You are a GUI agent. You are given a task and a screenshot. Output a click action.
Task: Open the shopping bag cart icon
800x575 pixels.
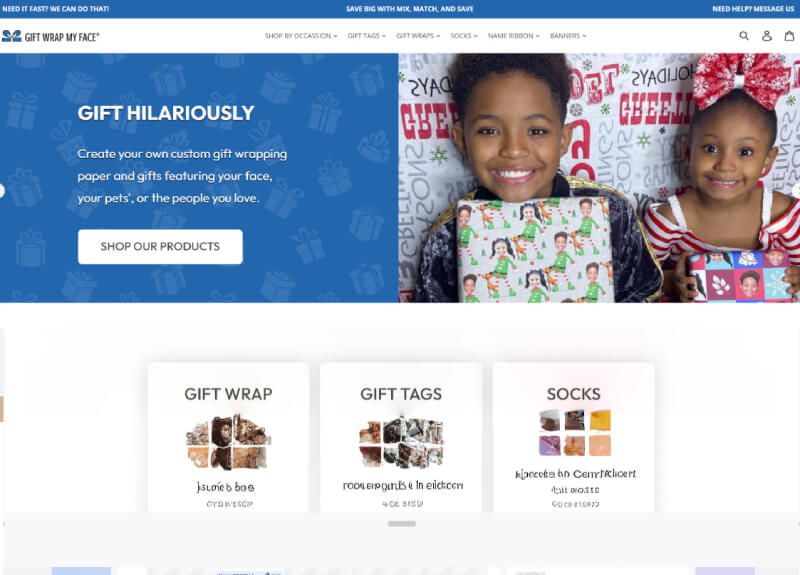(789, 36)
